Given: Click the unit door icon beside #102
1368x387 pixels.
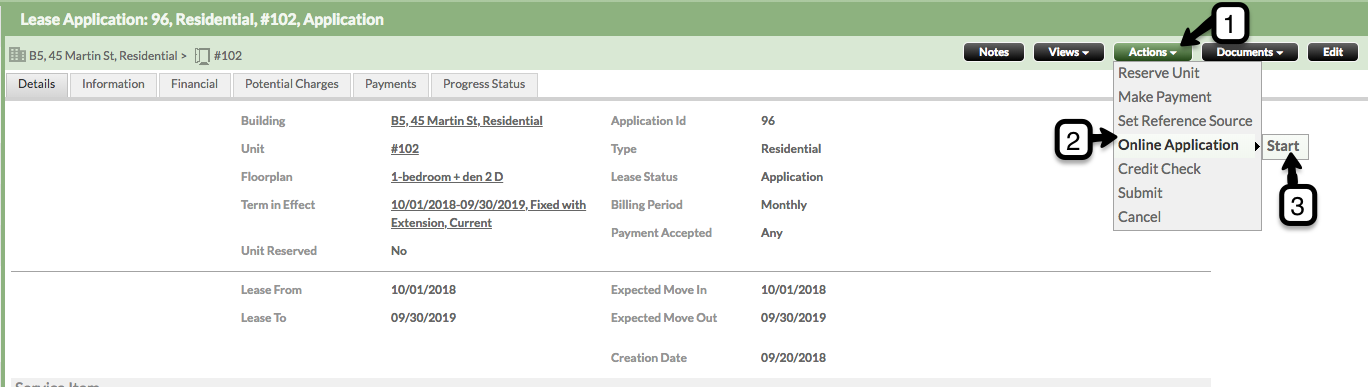Looking at the screenshot, I should click(202, 55).
